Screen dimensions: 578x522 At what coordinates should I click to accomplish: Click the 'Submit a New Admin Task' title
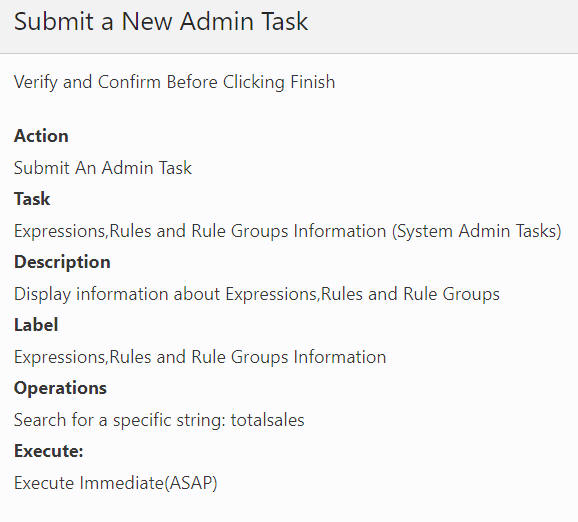pyautogui.click(x=161, y=21)
